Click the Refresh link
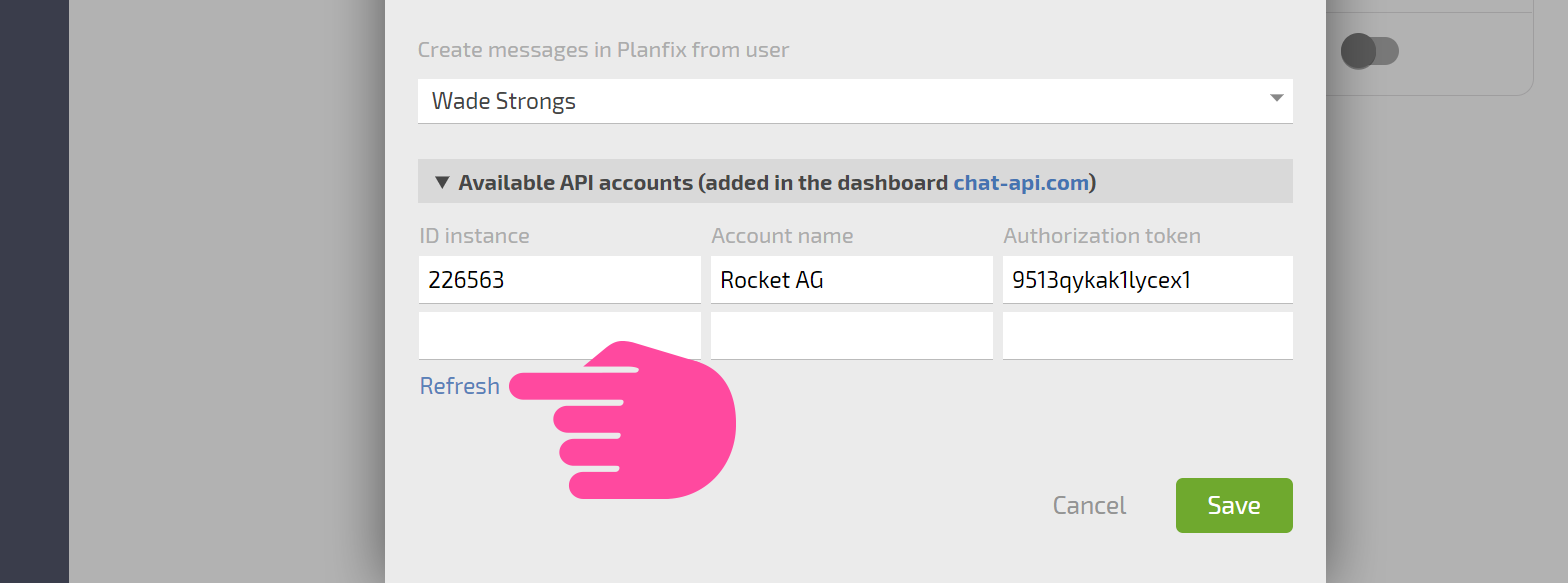Screen dimensions: 1568x583 click(459, 386)
